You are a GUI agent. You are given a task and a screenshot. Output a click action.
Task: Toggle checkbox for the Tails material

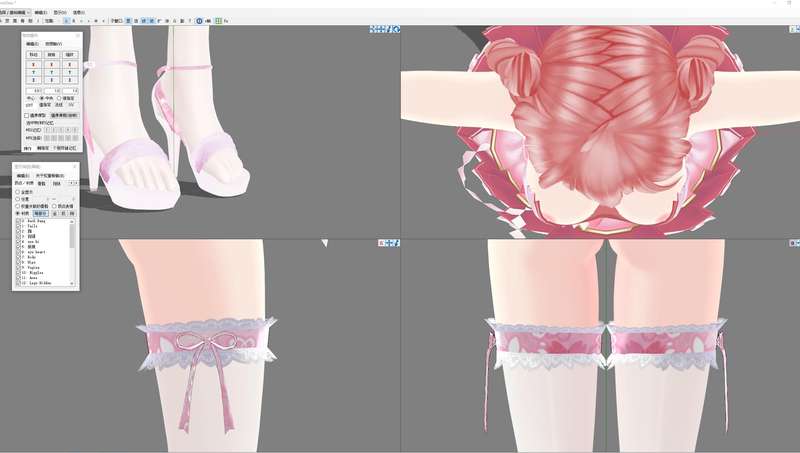point(17,227)
